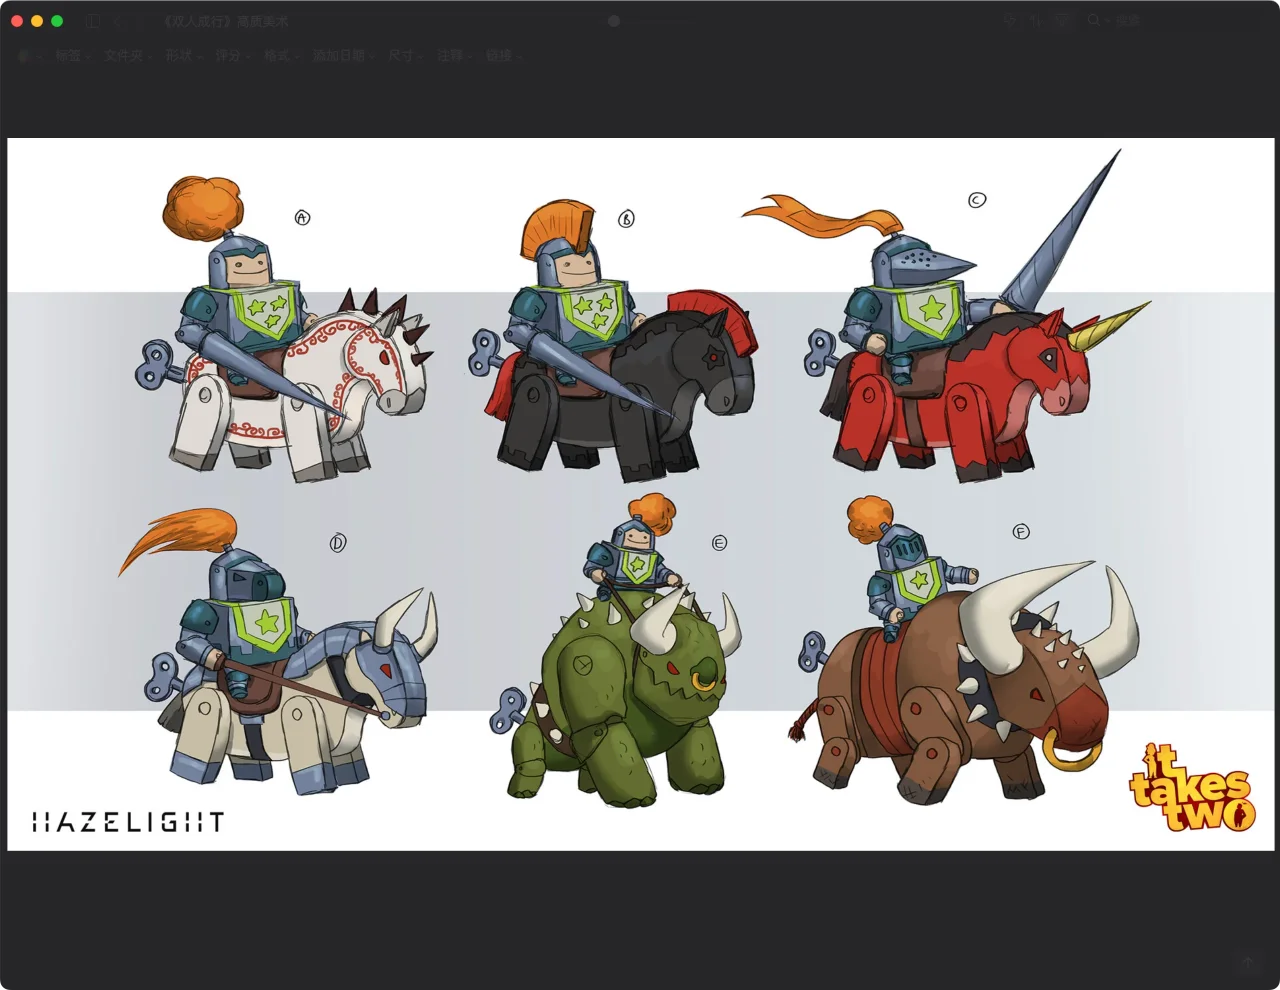The image size is (1280, 990).
Task: Open the 标签 filter dropdown
Action: point(73,56)
